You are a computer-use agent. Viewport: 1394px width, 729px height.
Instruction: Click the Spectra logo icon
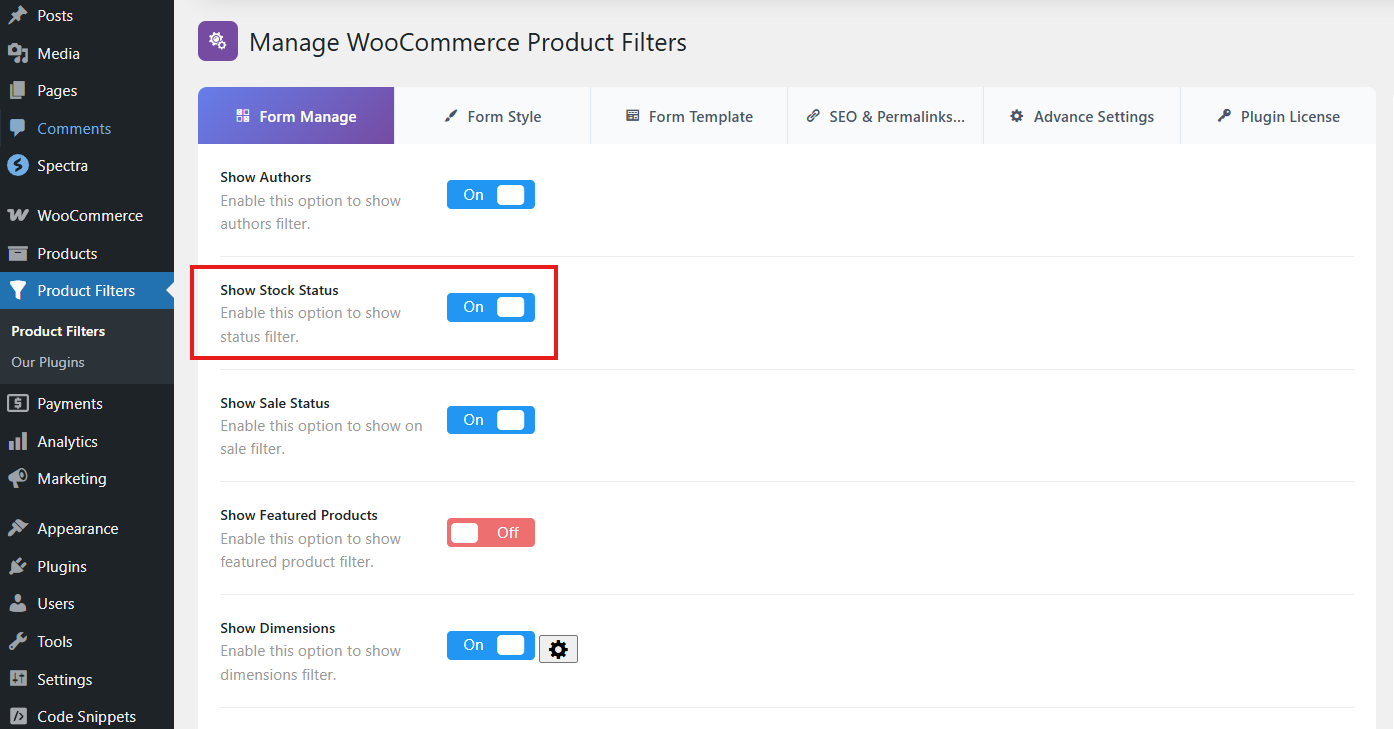(x=17, y=166)
